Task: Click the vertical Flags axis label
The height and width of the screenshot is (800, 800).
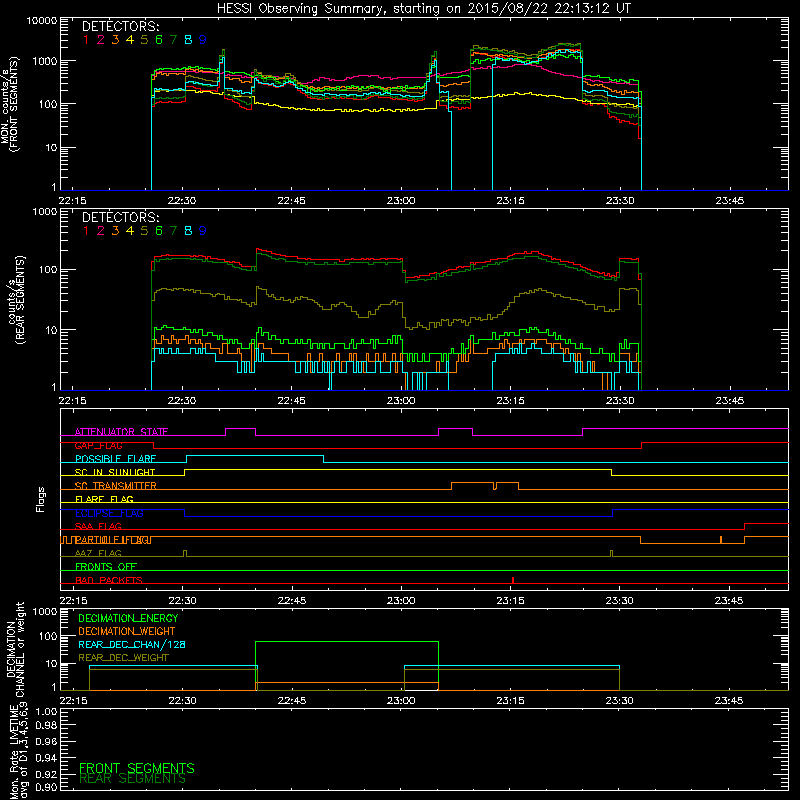Action: point(41,499)
